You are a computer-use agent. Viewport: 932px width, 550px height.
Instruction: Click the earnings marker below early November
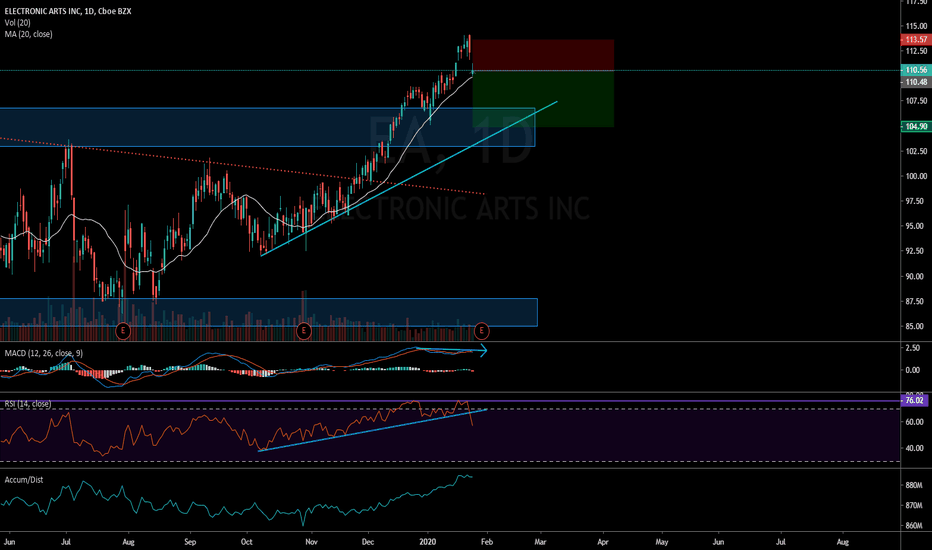point(304,331)
